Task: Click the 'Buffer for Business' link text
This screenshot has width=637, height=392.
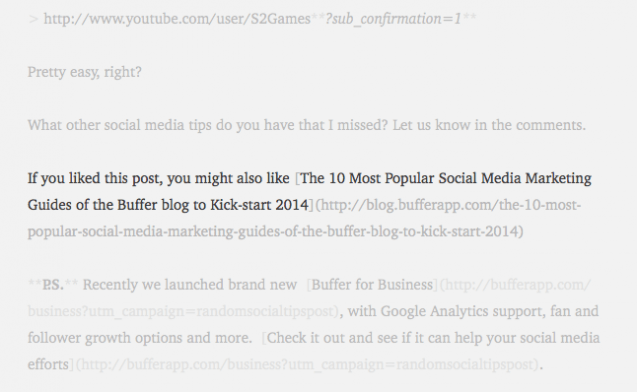Action: click(372, 285)
